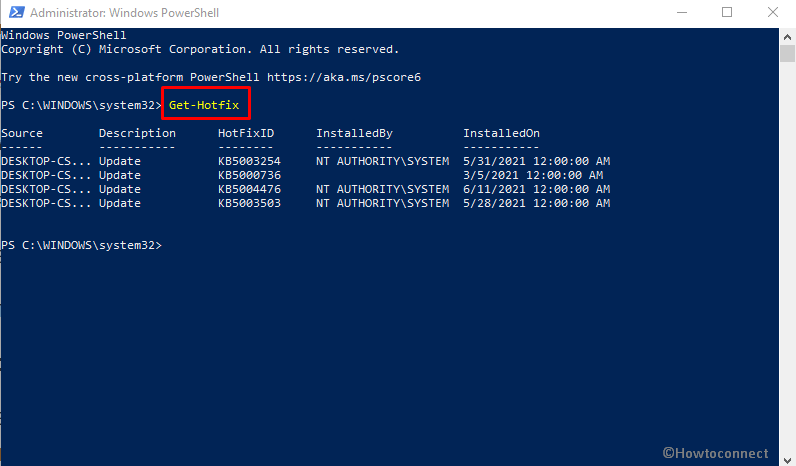The height and width of the screenshot is (466, 796).
Task: Click install date 5/28/2021 12:00:00 AM
Action: pyautogui.click(x=537, y=203)
